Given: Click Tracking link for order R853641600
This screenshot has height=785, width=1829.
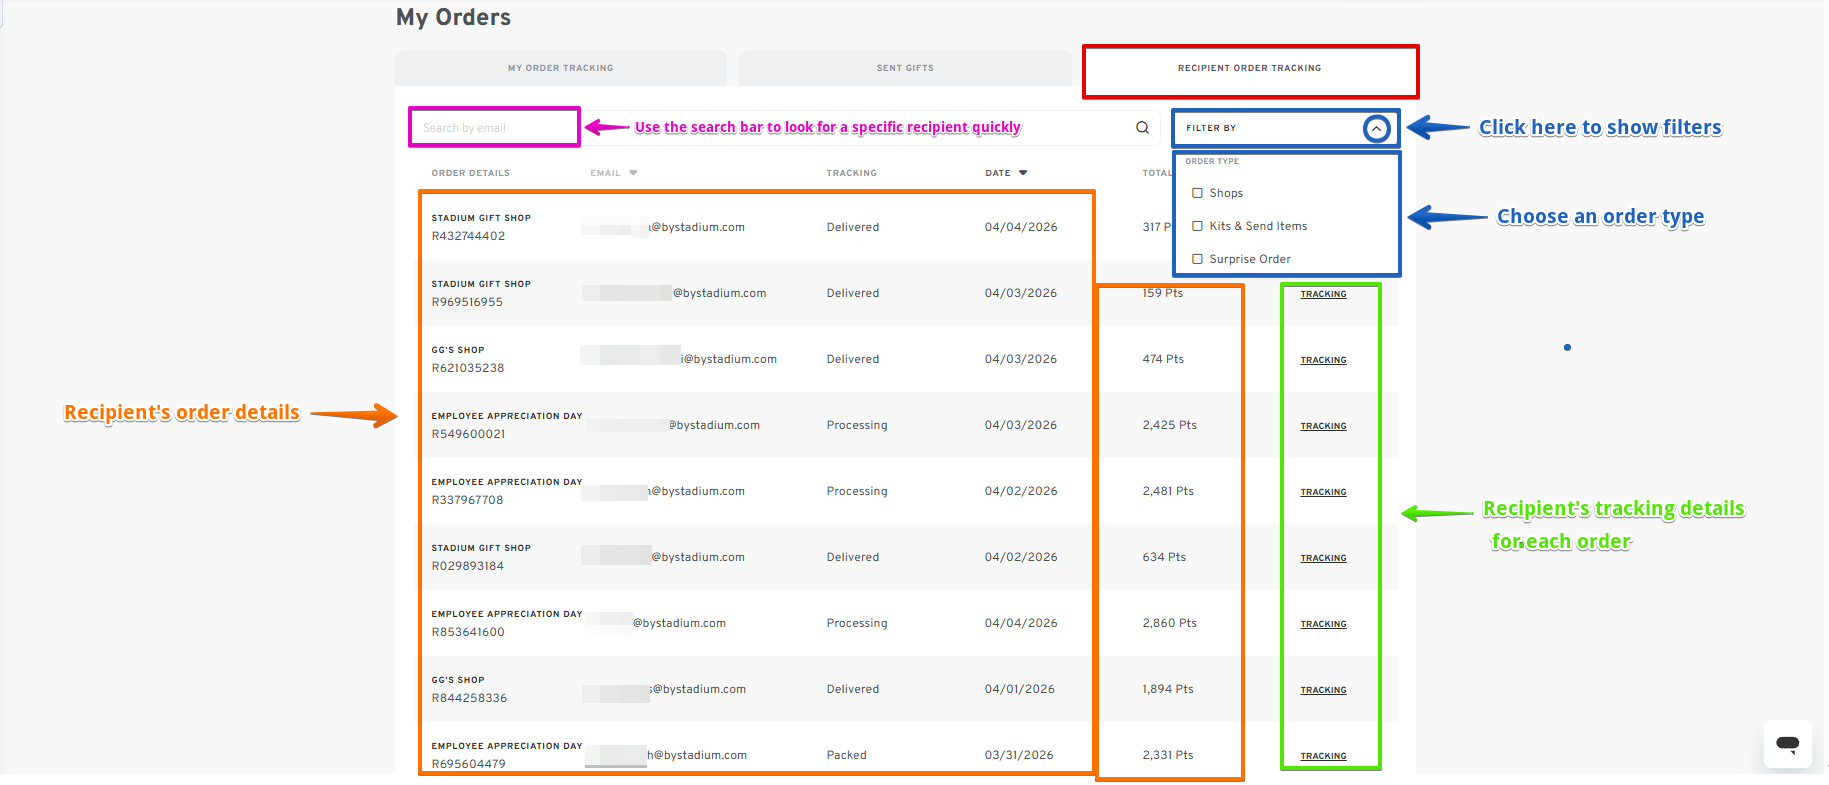Looking at the screenshot, I should (x=1323, y=624).
